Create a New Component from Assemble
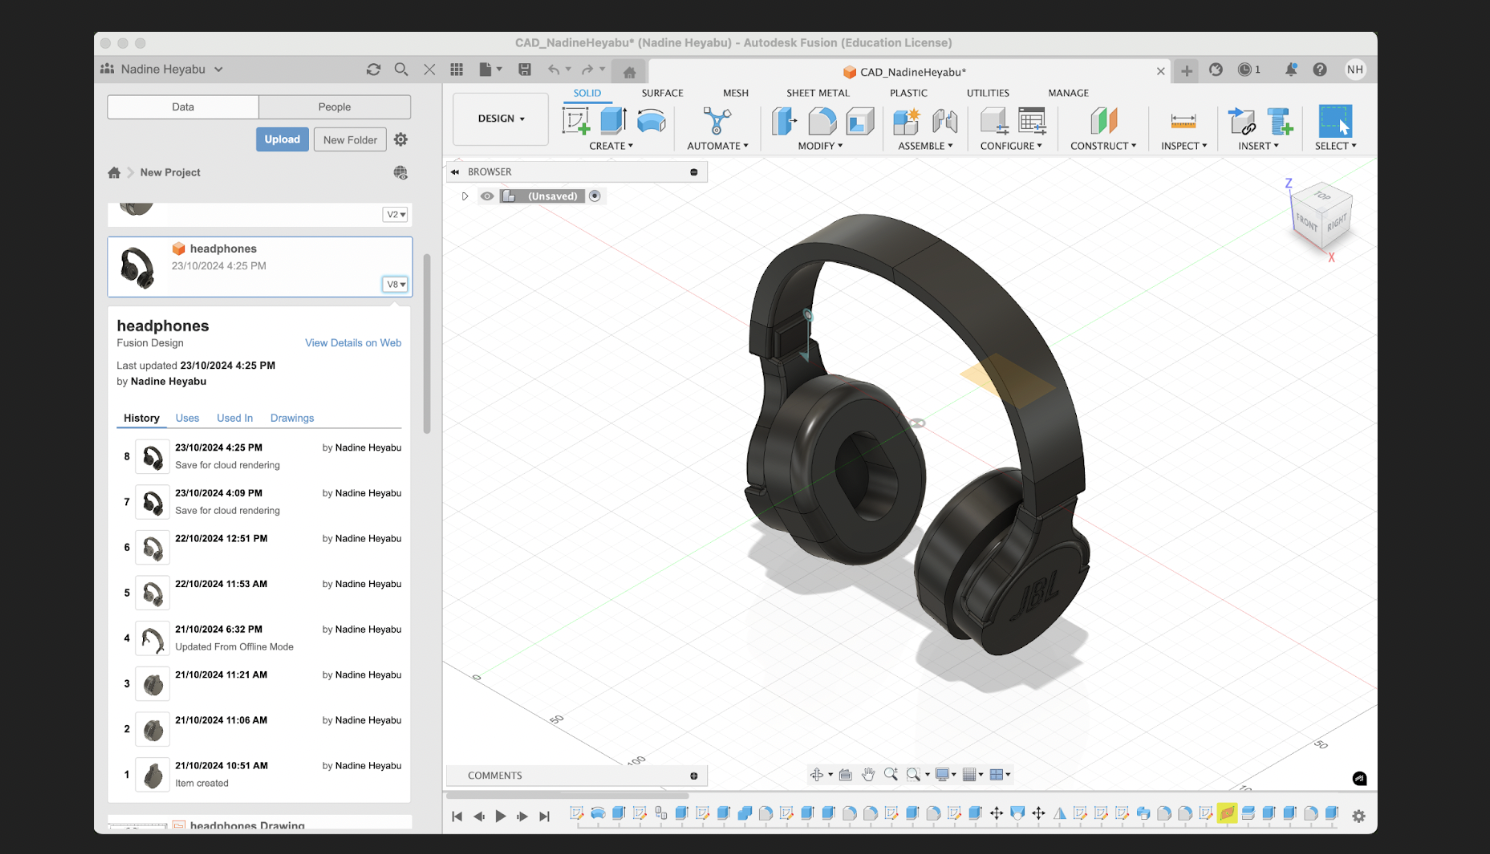This screenshot has width=1490, height=854. point(906,121)
